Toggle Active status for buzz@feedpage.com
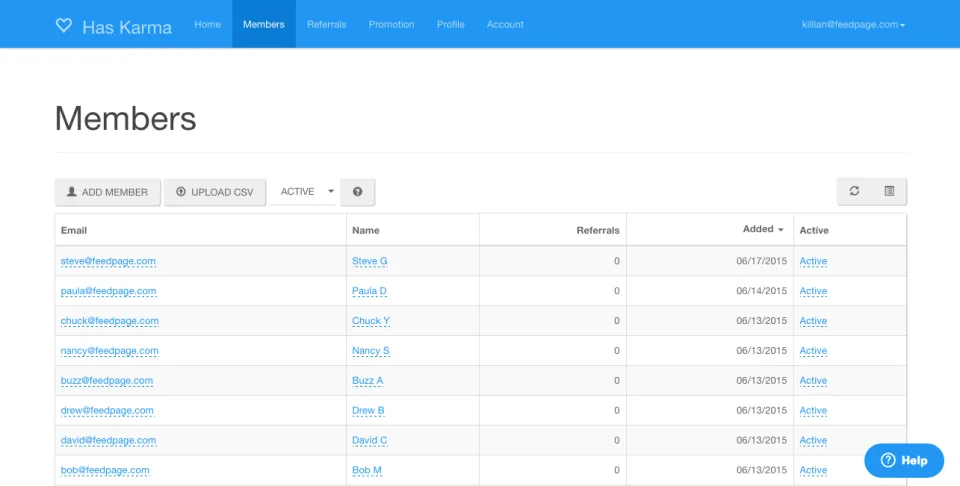 click(x=813, y=380)
